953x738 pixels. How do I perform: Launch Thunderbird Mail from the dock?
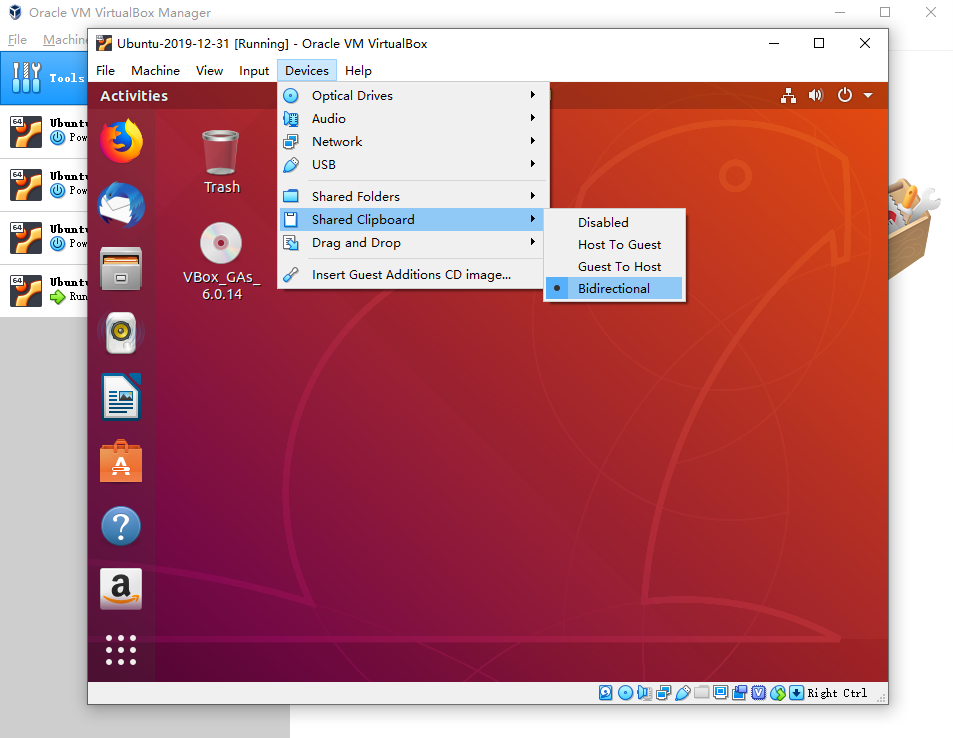tap(121, 205)
